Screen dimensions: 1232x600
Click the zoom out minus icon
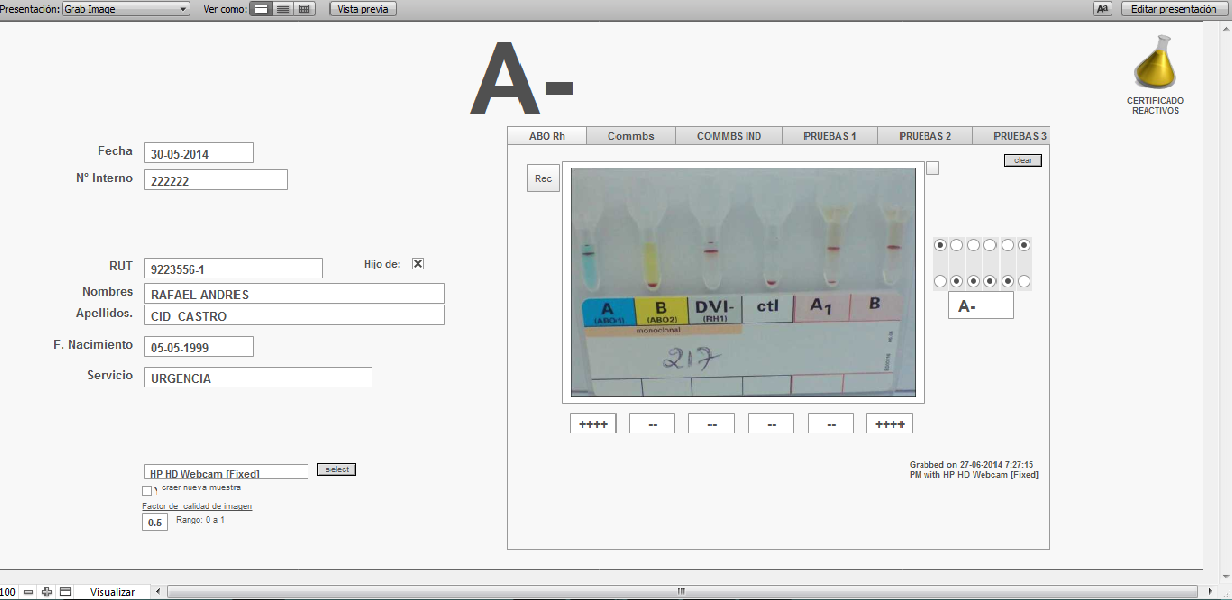28,592
